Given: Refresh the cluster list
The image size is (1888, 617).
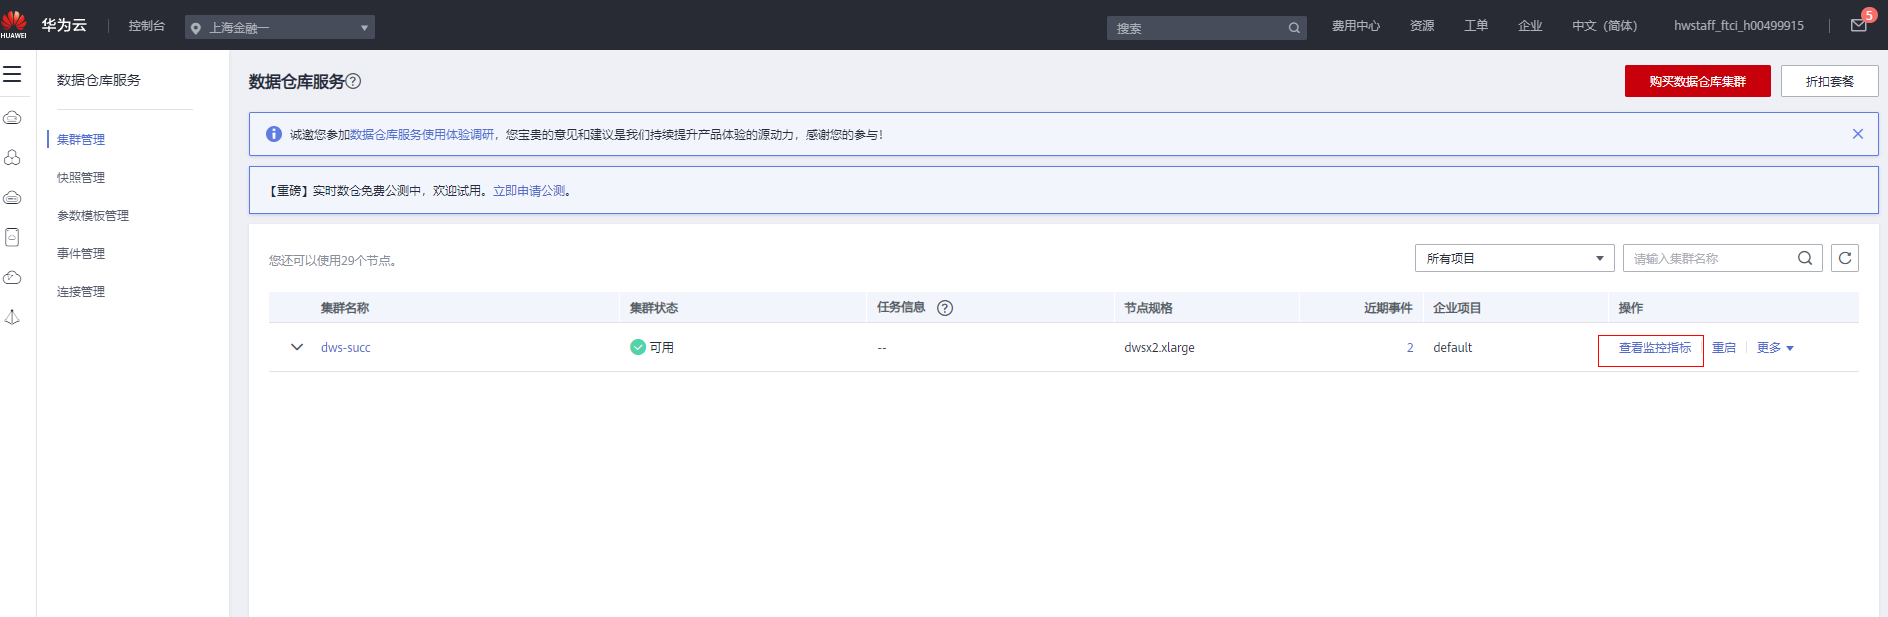Looking at the screenshot, I should coord(1845,258).
